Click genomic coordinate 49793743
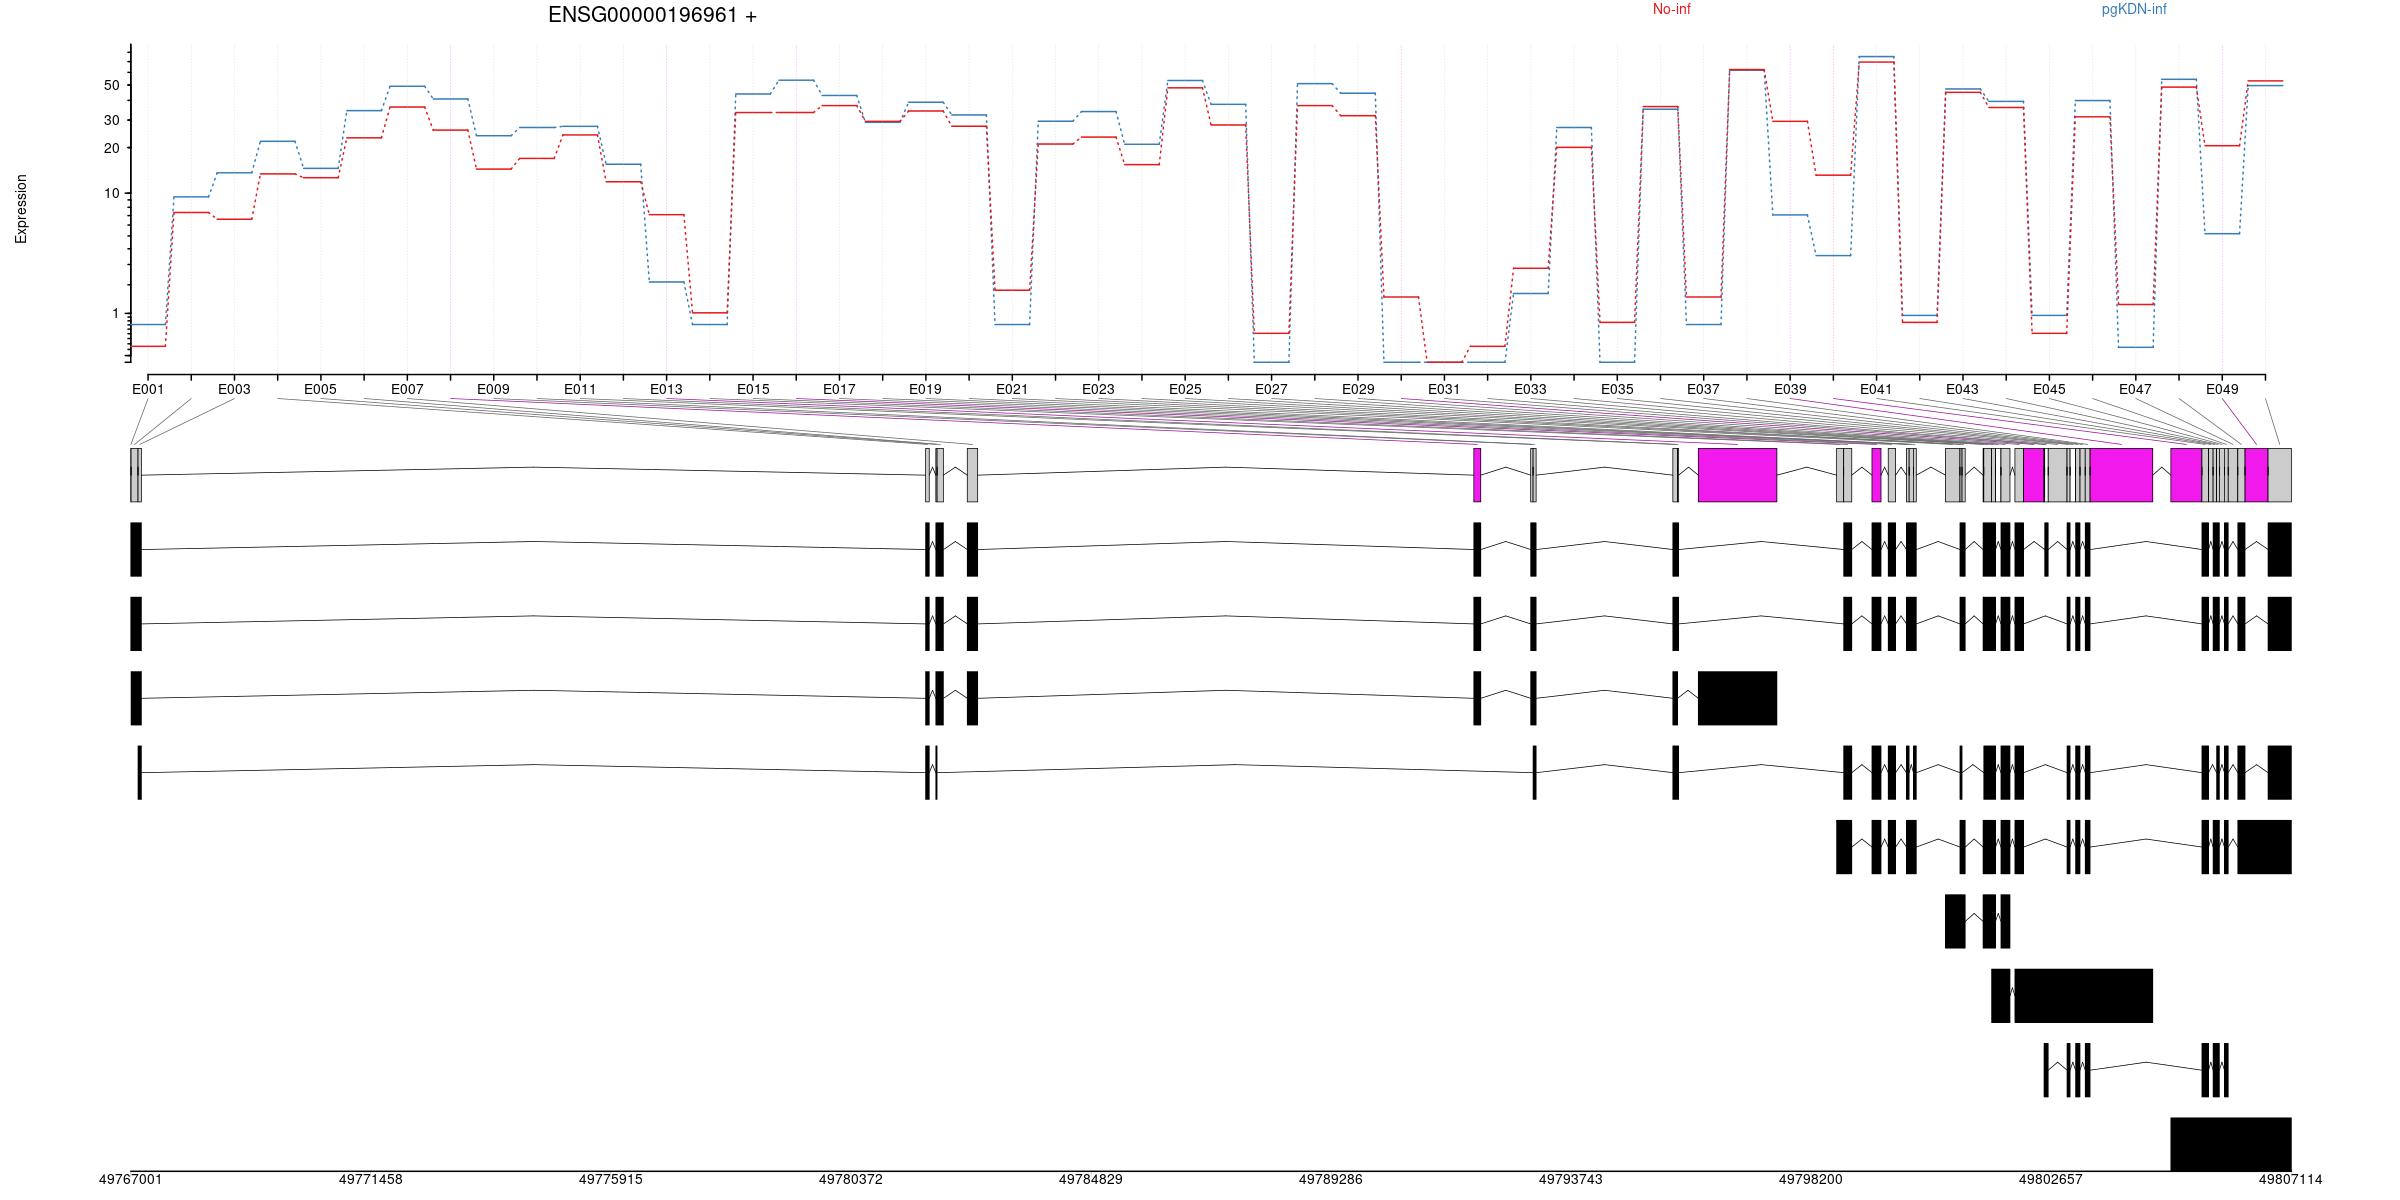2400x1200 pixels. click(x=1570, y=1179)
